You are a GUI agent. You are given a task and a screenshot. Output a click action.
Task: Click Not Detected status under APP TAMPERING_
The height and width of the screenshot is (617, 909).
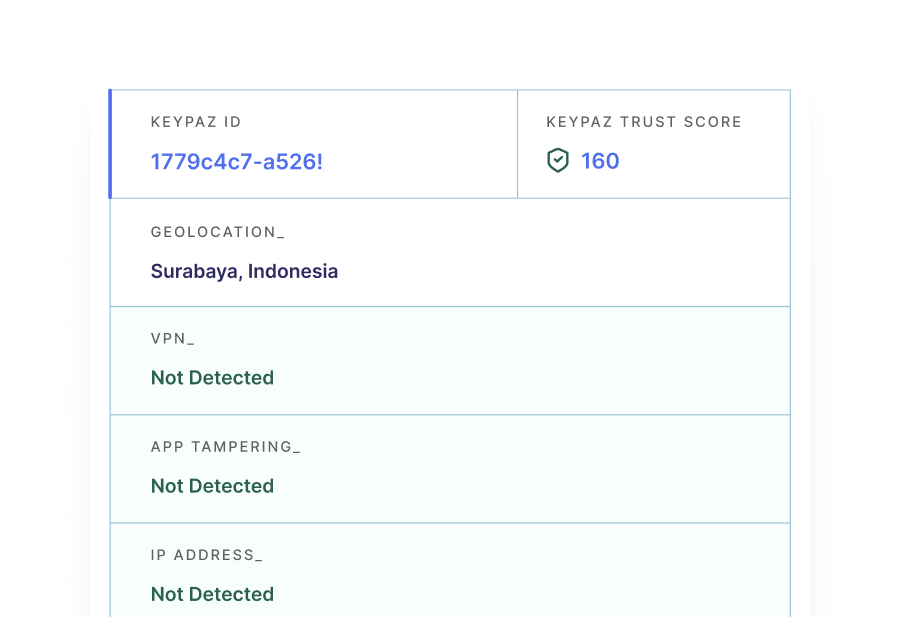[212, 486]
